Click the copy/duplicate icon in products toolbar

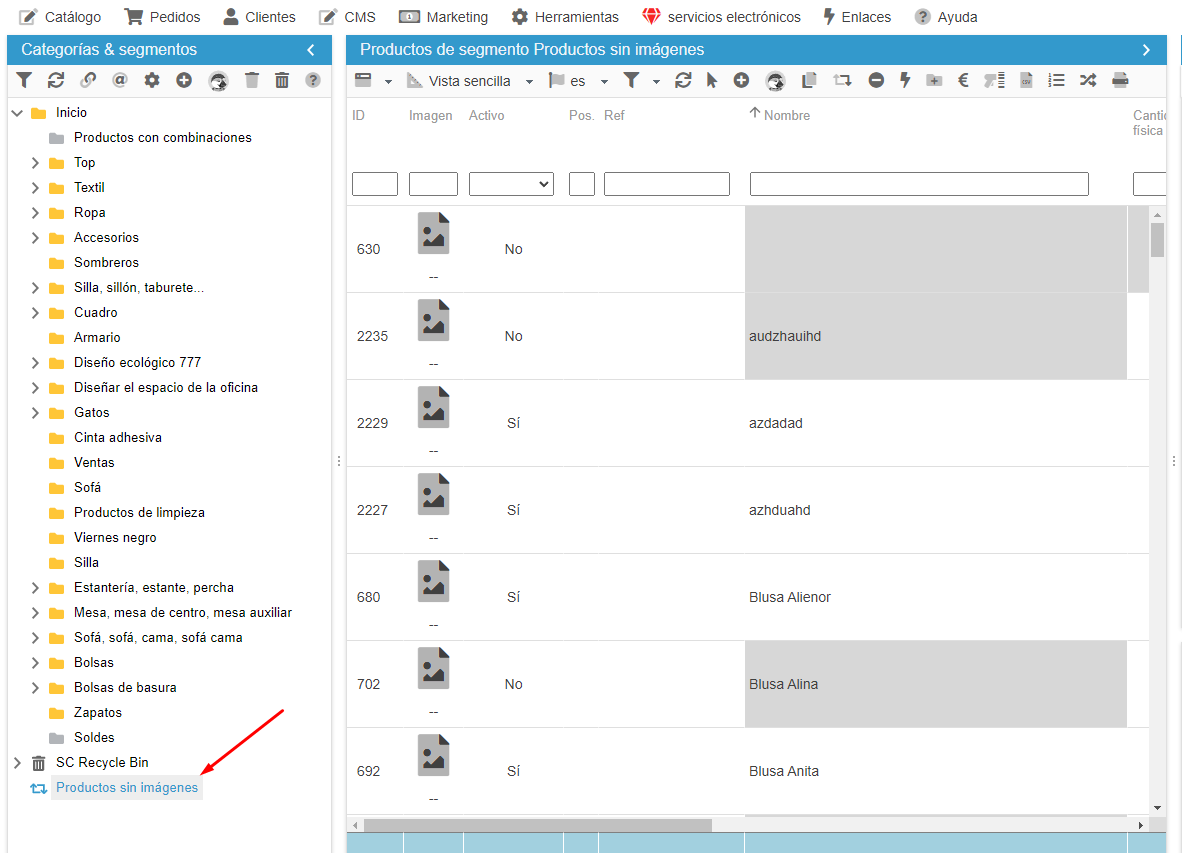click(810, 81)
